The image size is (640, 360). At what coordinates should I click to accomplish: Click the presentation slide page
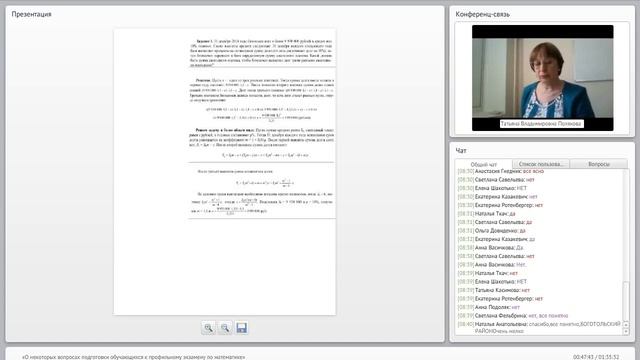coord(224,172)
